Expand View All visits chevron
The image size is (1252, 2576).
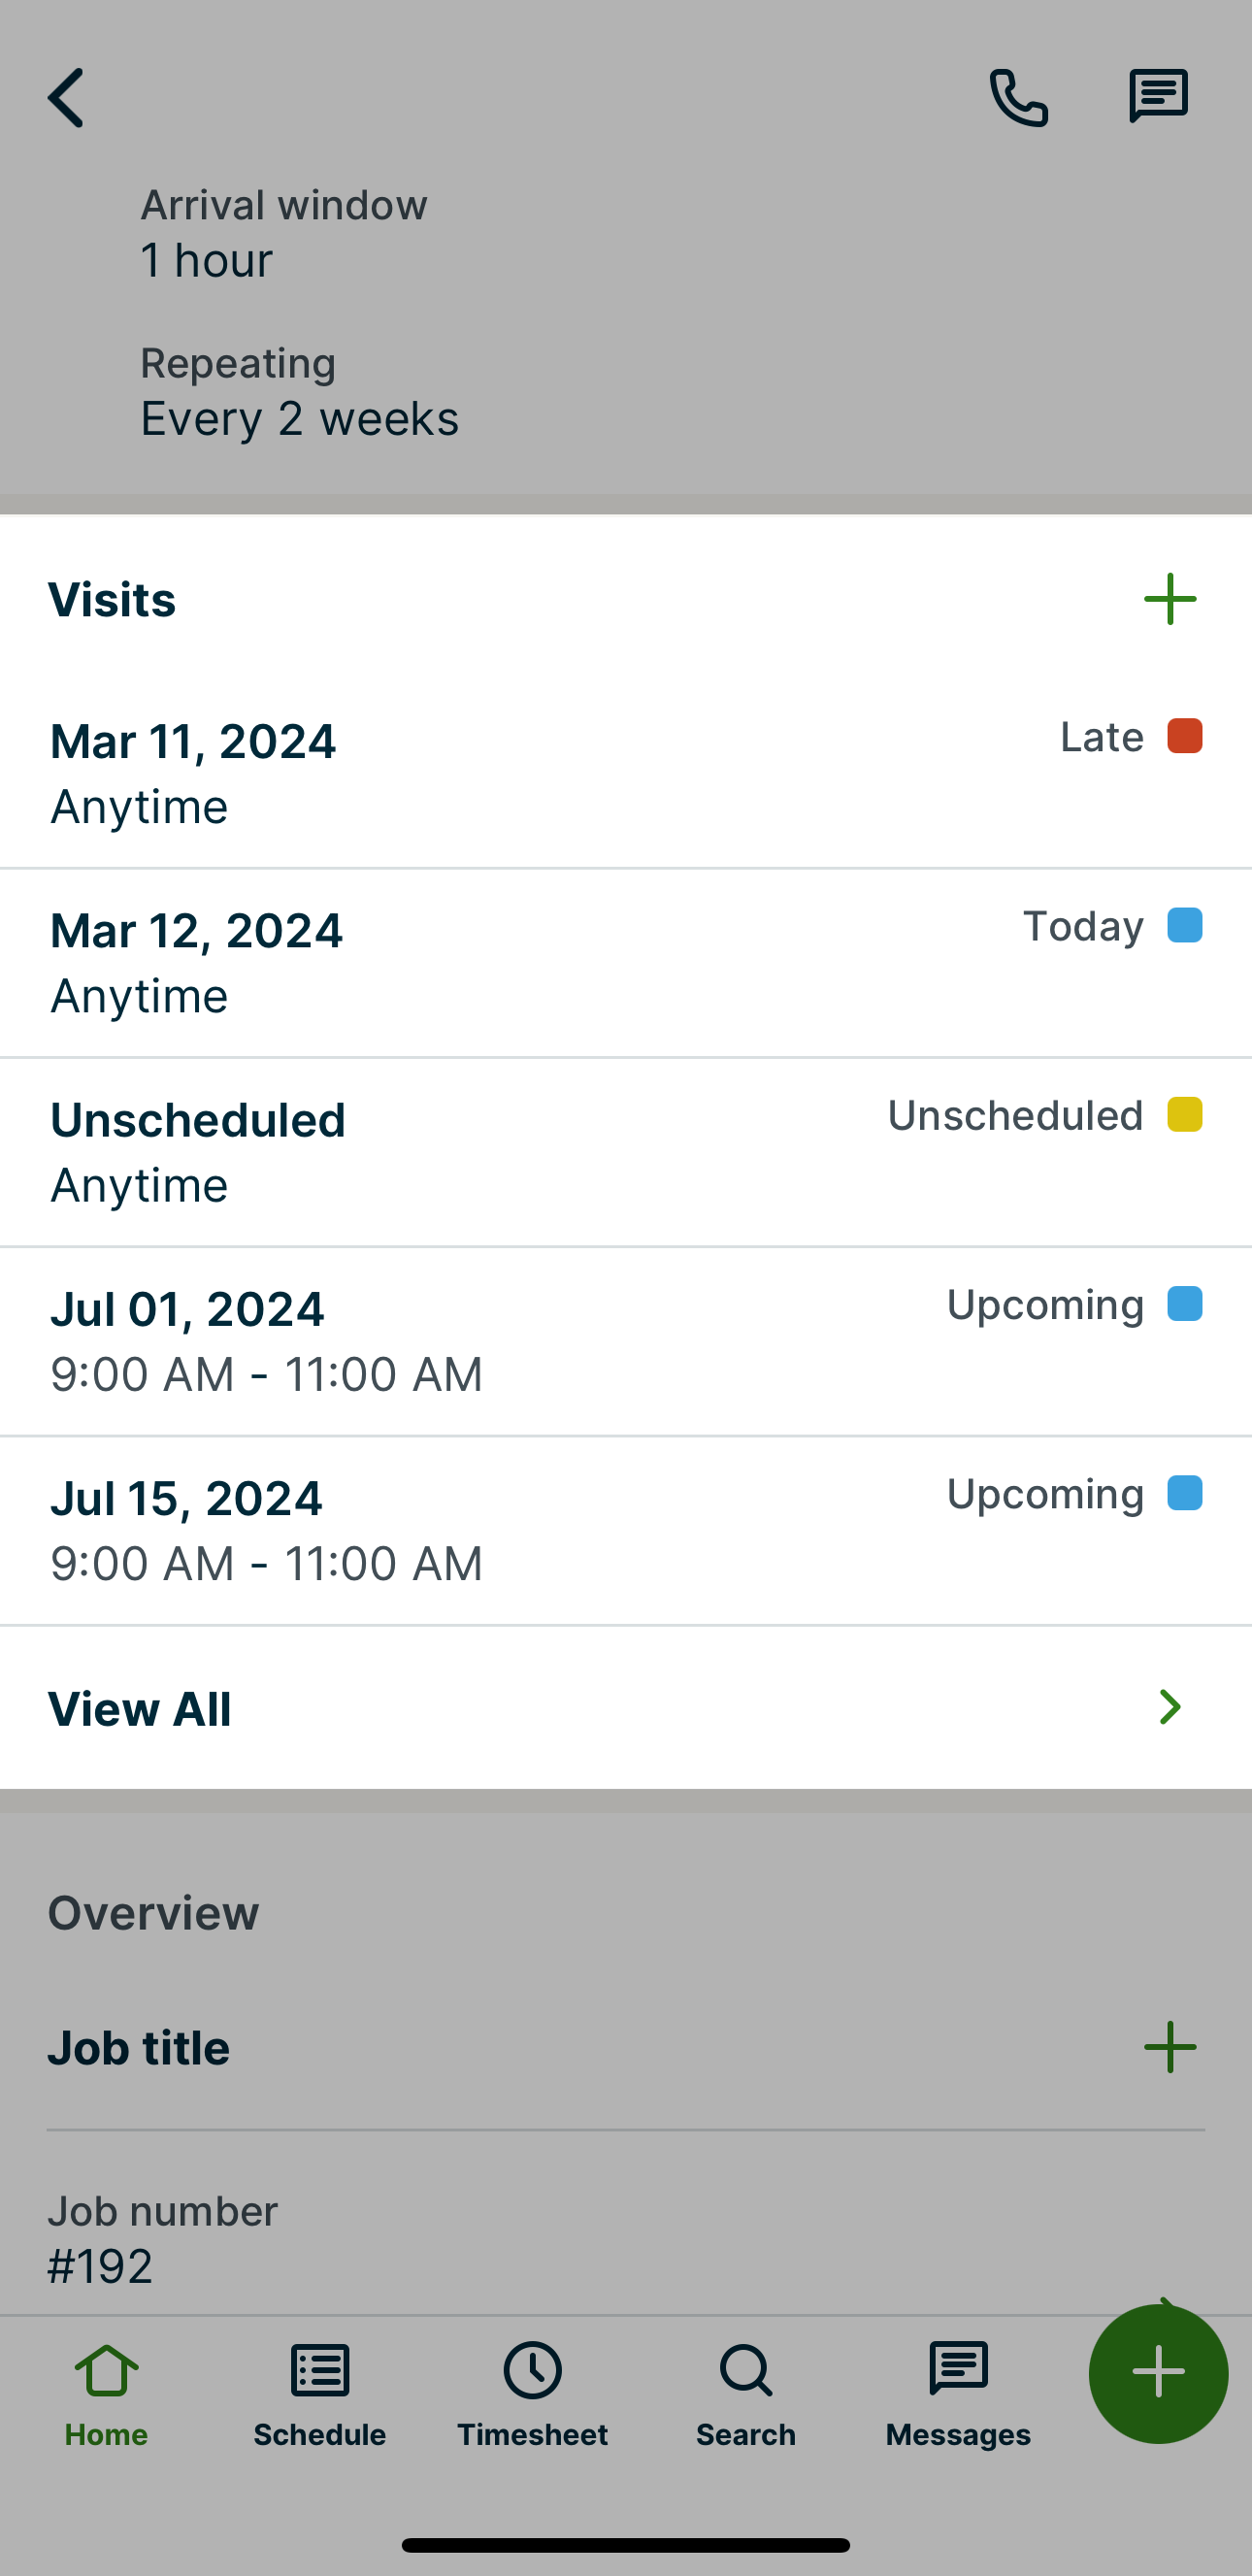pyautogui.click(x=1169, y=1707)
